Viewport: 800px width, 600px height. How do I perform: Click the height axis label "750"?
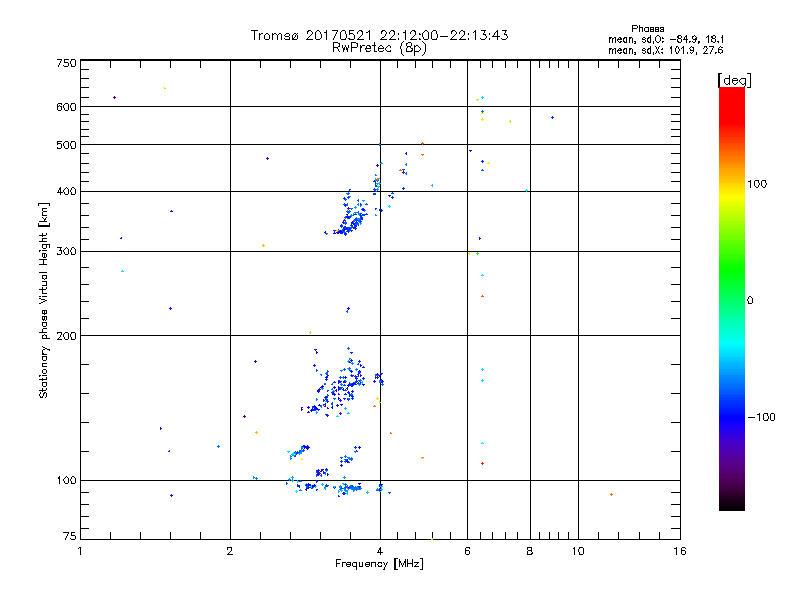[66, 63]
